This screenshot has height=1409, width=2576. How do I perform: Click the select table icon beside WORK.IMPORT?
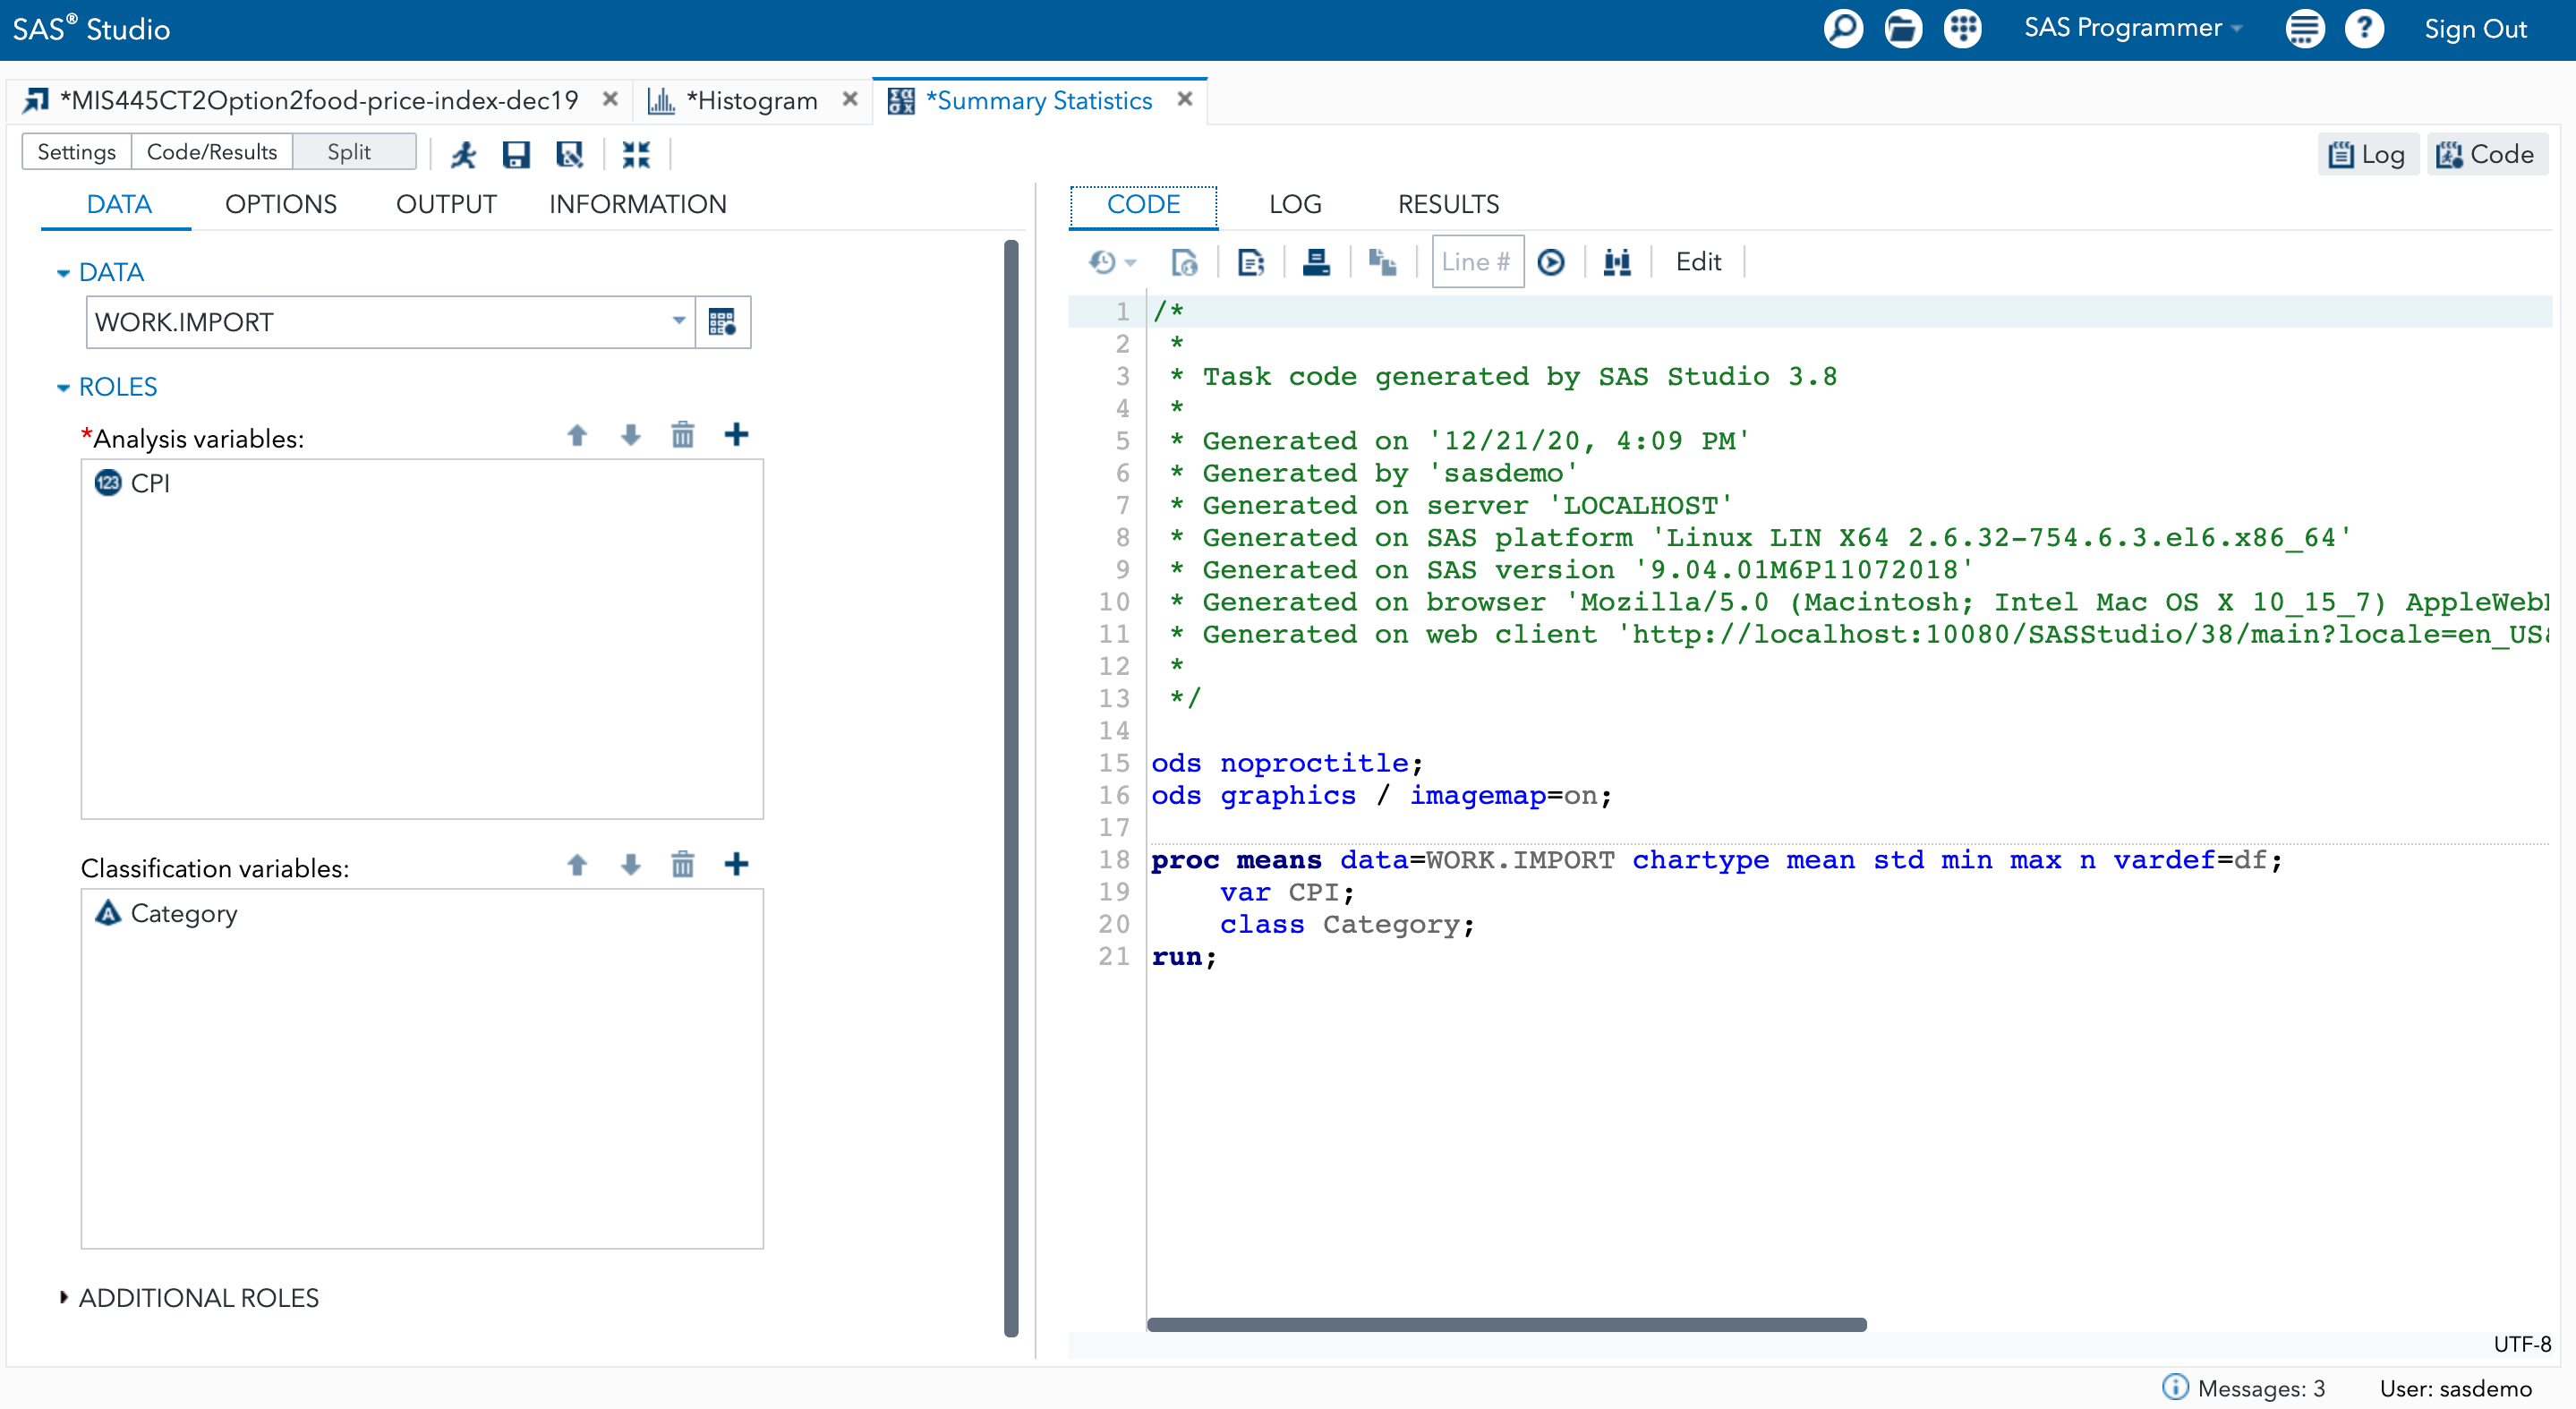coord(722,322)
